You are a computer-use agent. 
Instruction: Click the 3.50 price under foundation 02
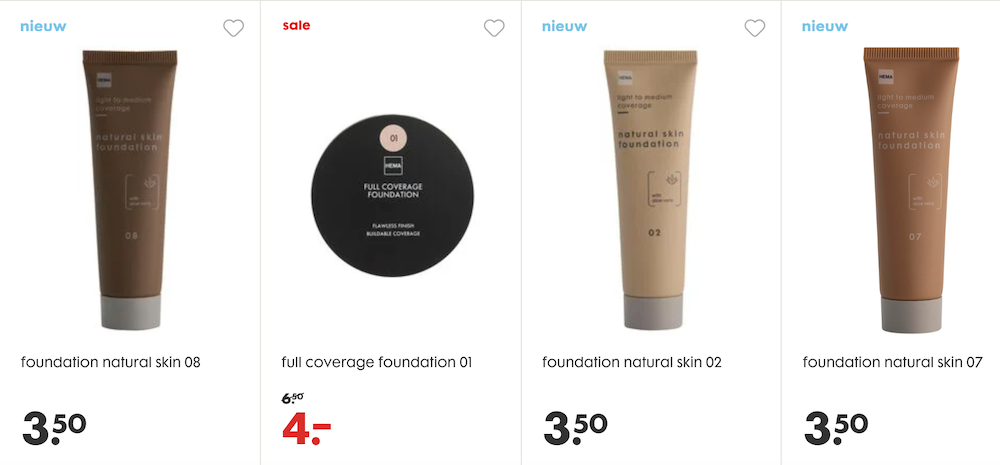[576, 429]
